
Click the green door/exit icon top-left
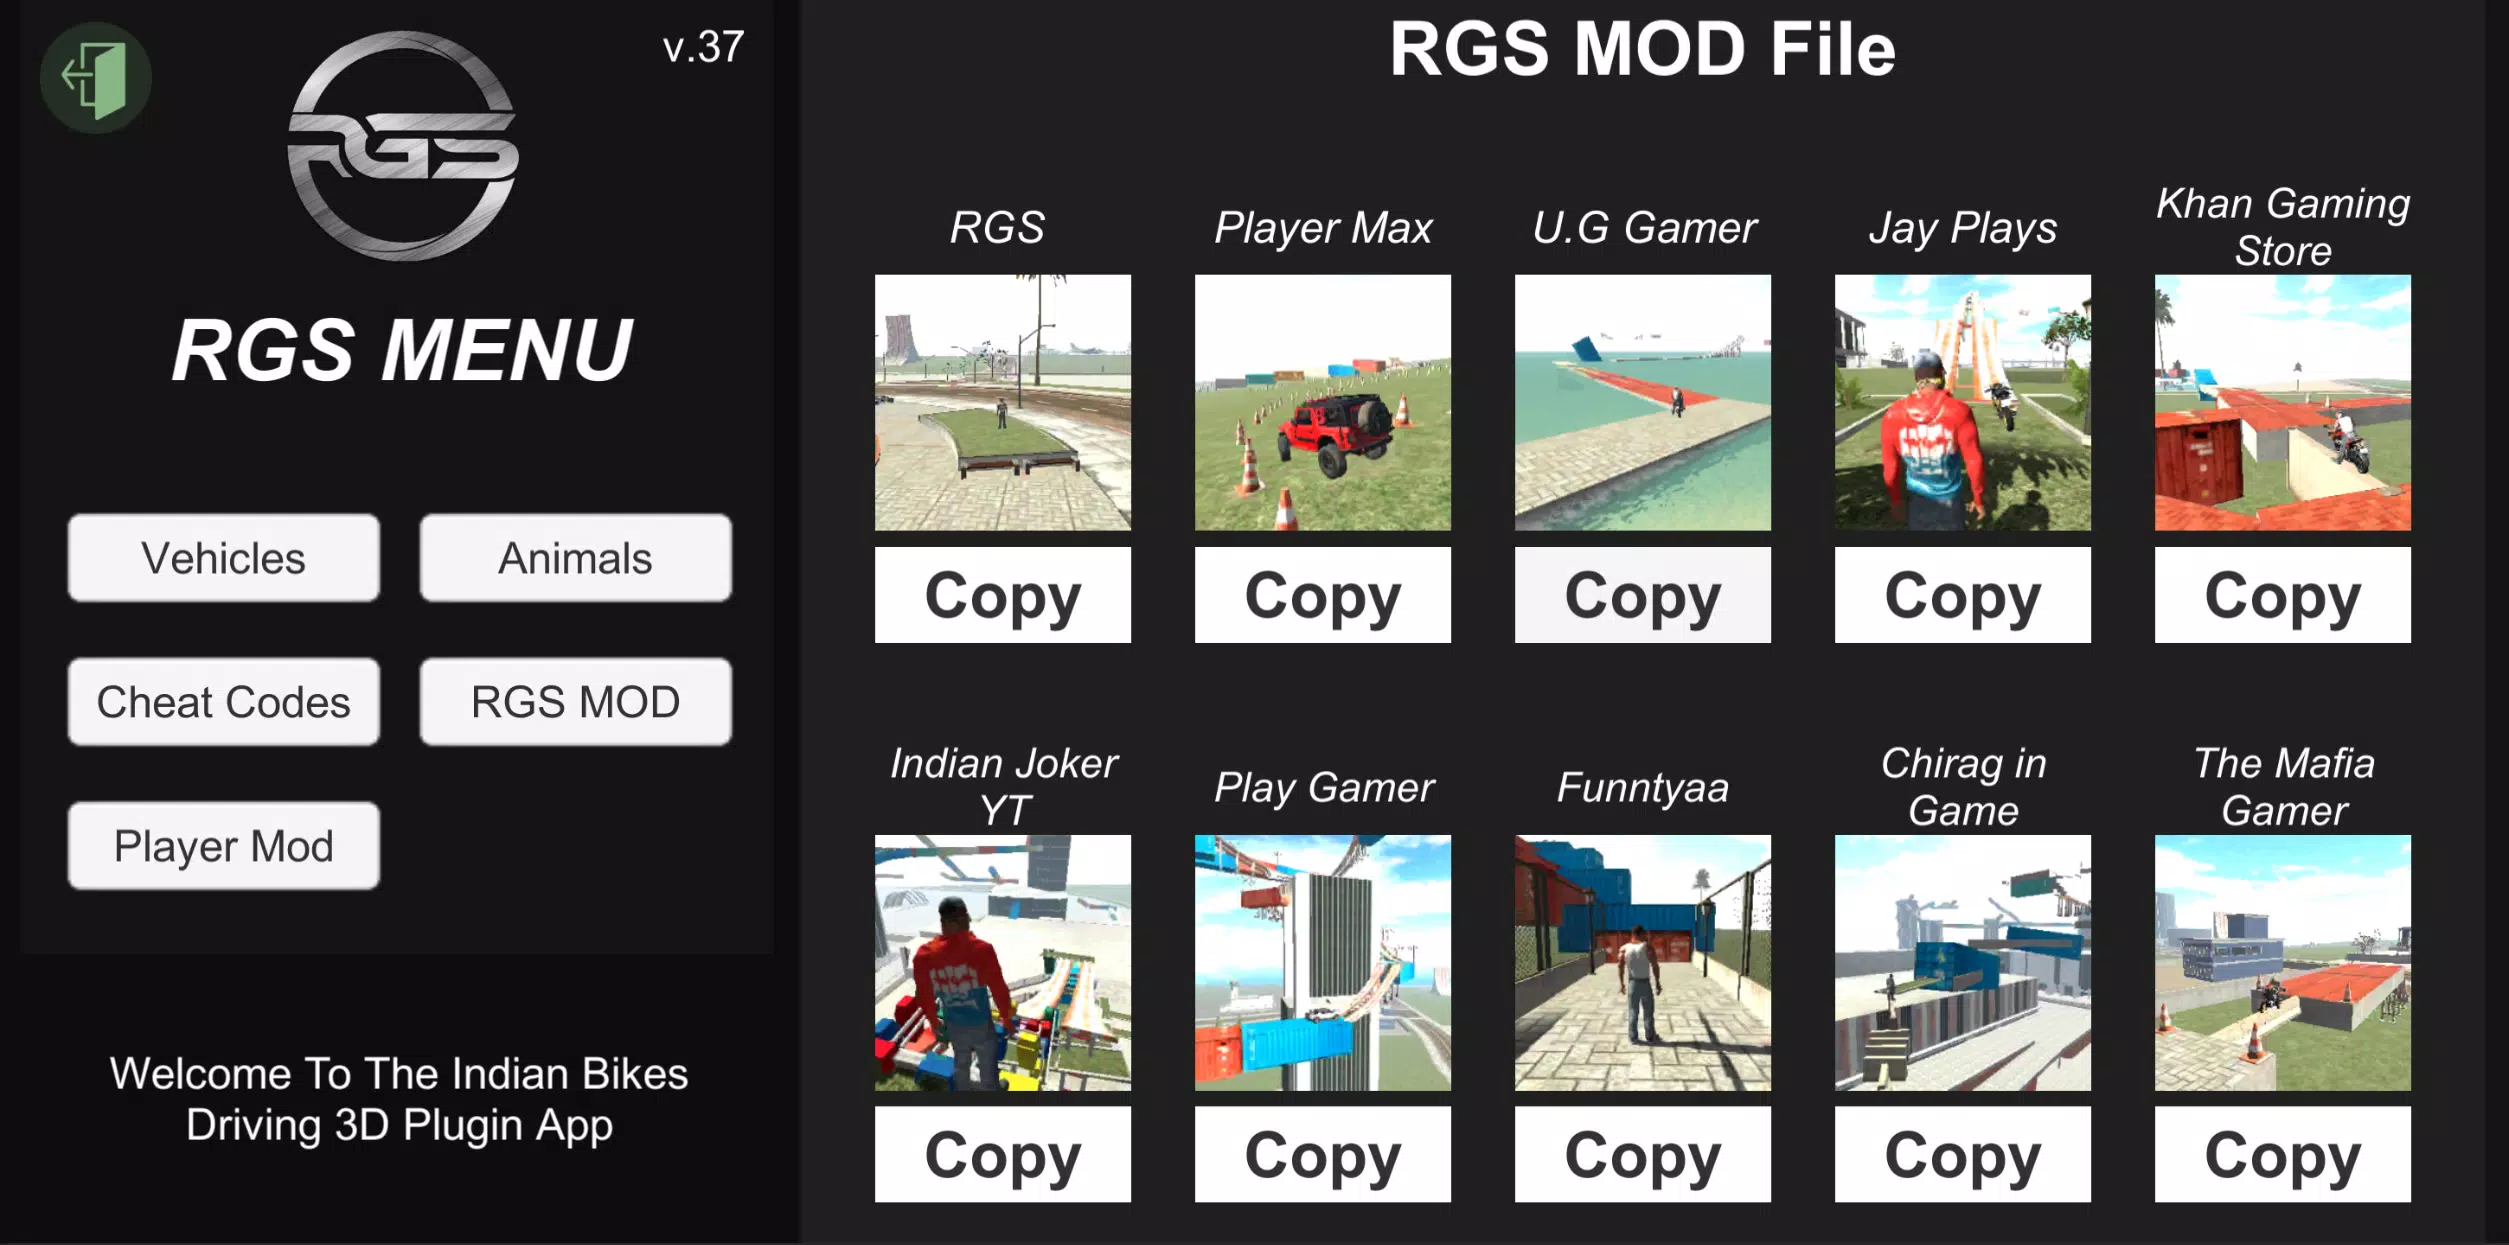coord(91,75)
